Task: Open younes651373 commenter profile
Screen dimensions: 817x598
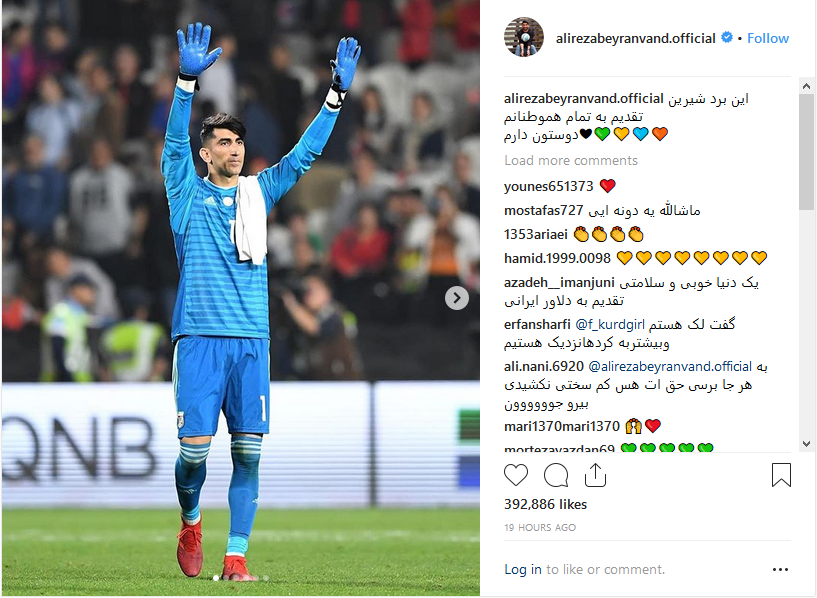Action: [548, 186]
